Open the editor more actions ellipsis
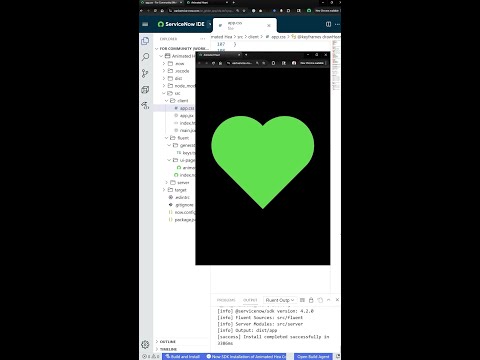Image resolution: width=480 pixels, height=360 pixels. pos(337,24)
